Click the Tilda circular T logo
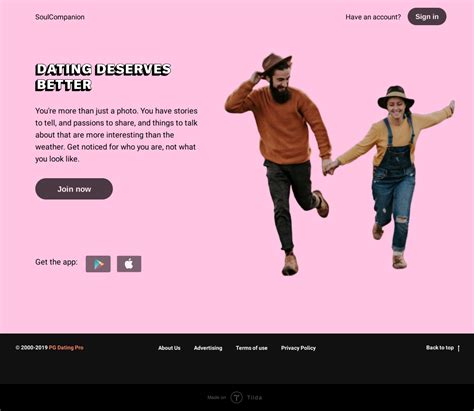Viewport: 474px width, 411px height. [236, 397]
